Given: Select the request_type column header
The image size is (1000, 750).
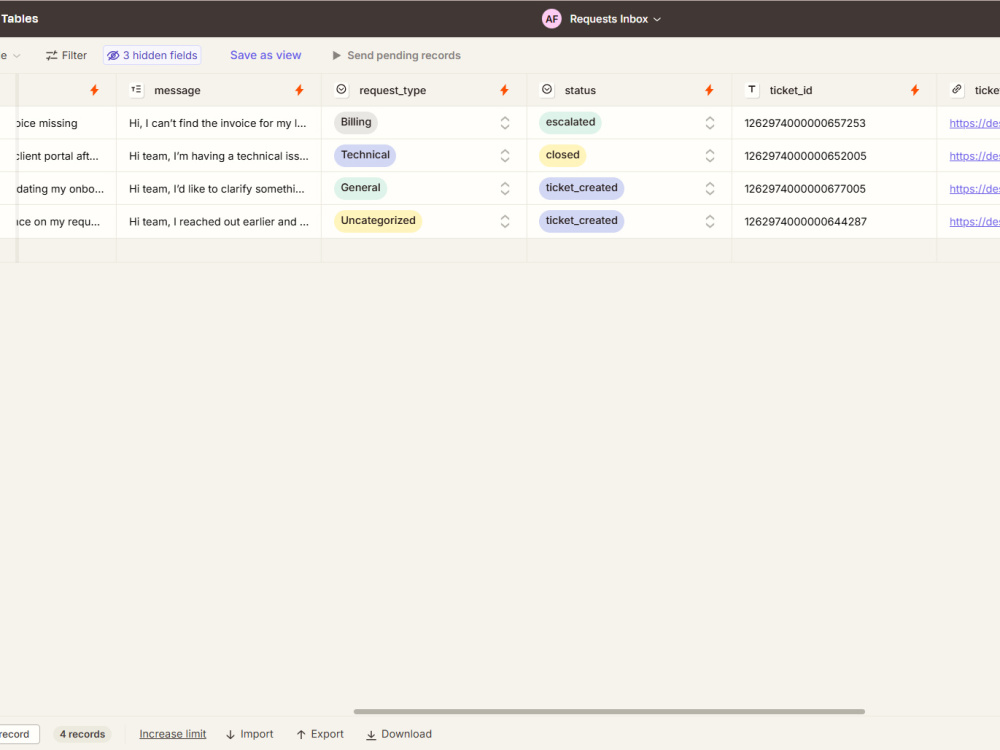Looking at the screenshot, I should click(424, 91).
